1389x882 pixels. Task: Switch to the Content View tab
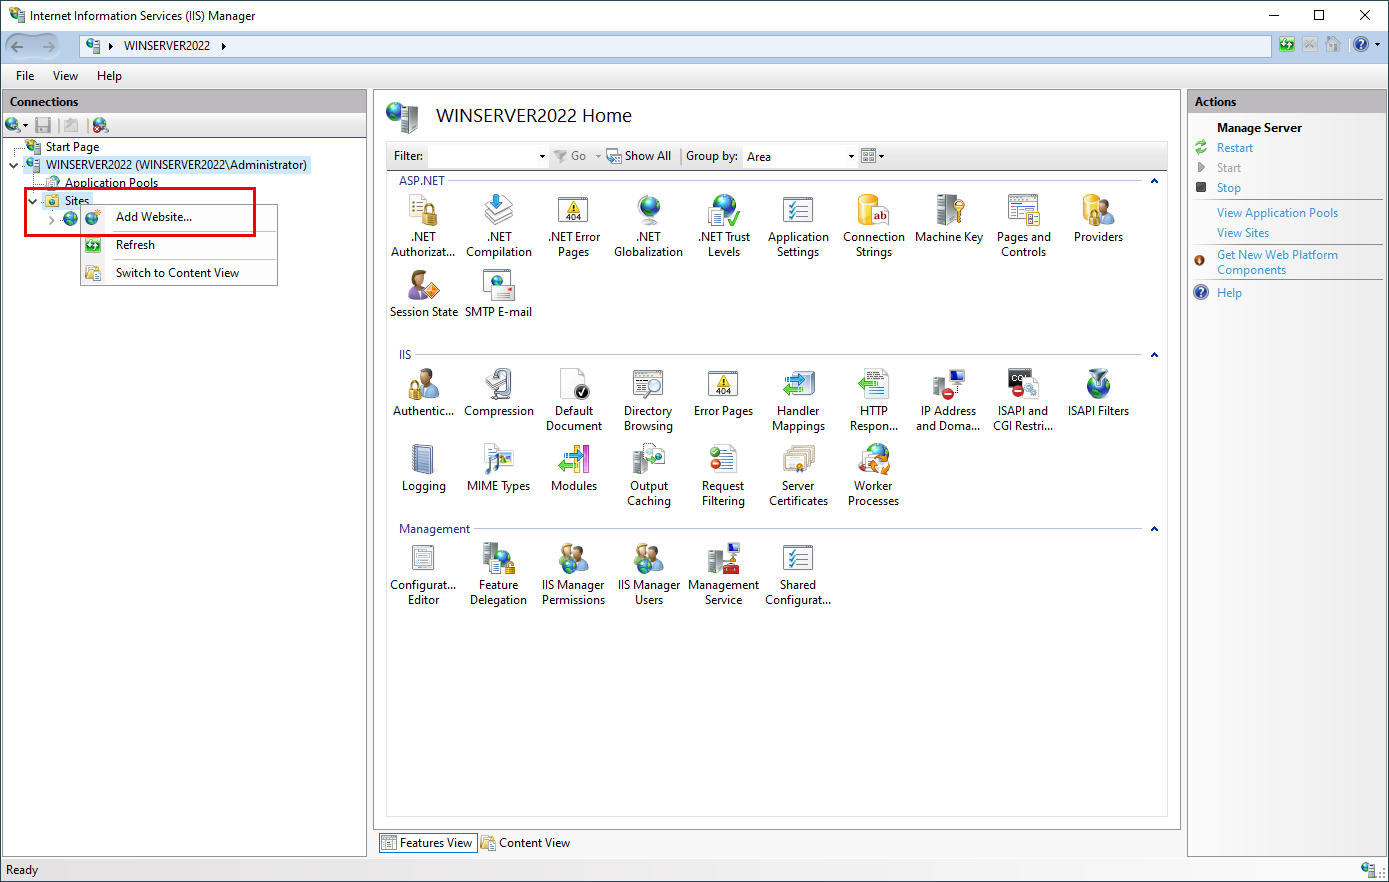(x=526, y=843)
